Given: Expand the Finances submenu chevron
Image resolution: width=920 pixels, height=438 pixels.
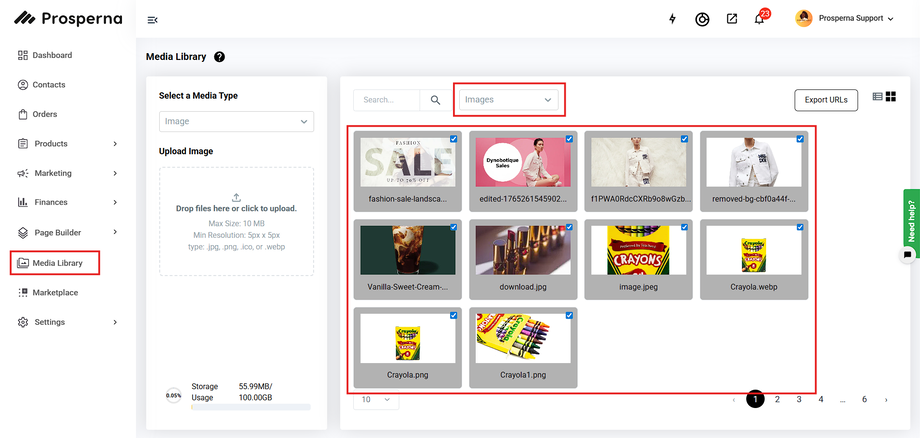Looking at the screenshot, I should click(115, 202).
